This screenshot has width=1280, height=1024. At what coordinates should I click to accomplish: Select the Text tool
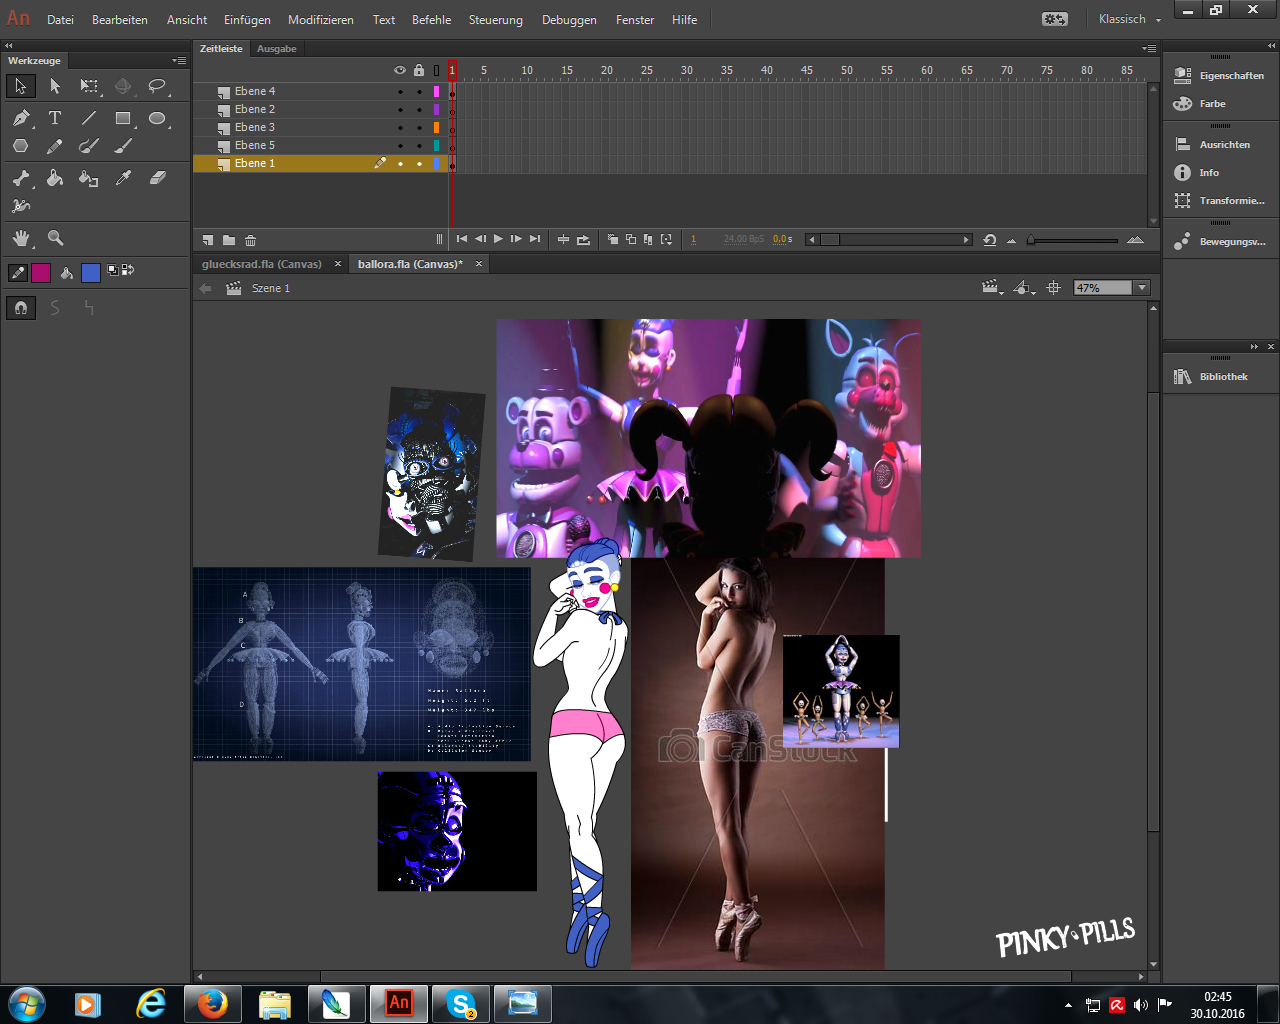click(55, 118)
